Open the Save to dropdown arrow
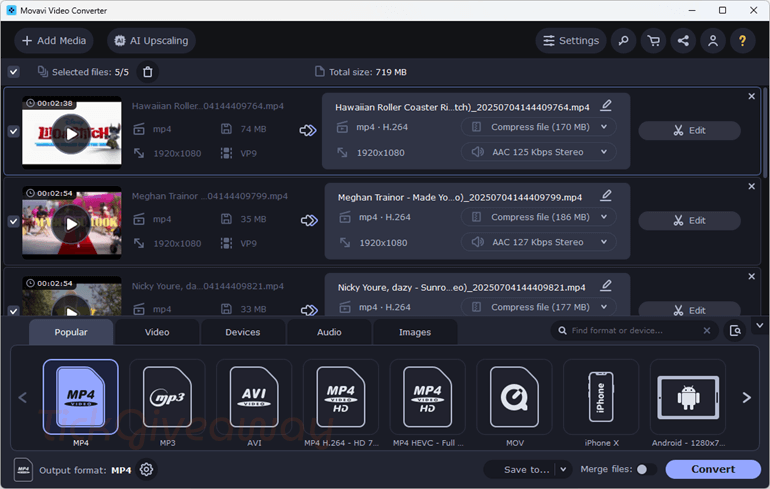 pos(563,469)
